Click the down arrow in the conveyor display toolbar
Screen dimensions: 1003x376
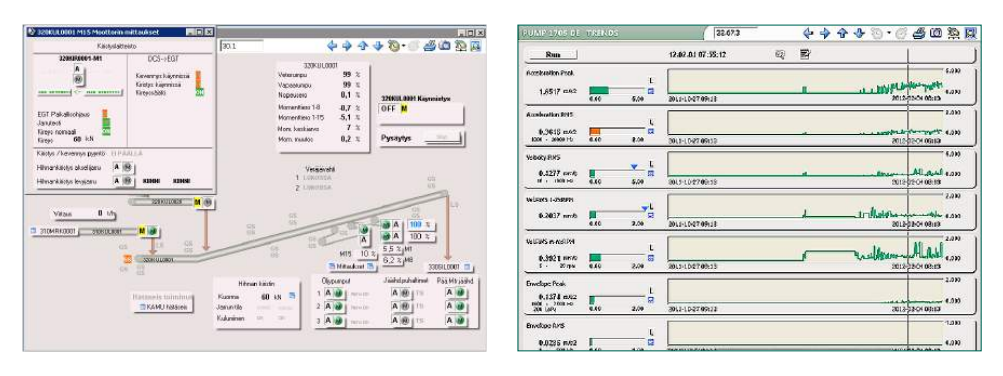(378, 46)
